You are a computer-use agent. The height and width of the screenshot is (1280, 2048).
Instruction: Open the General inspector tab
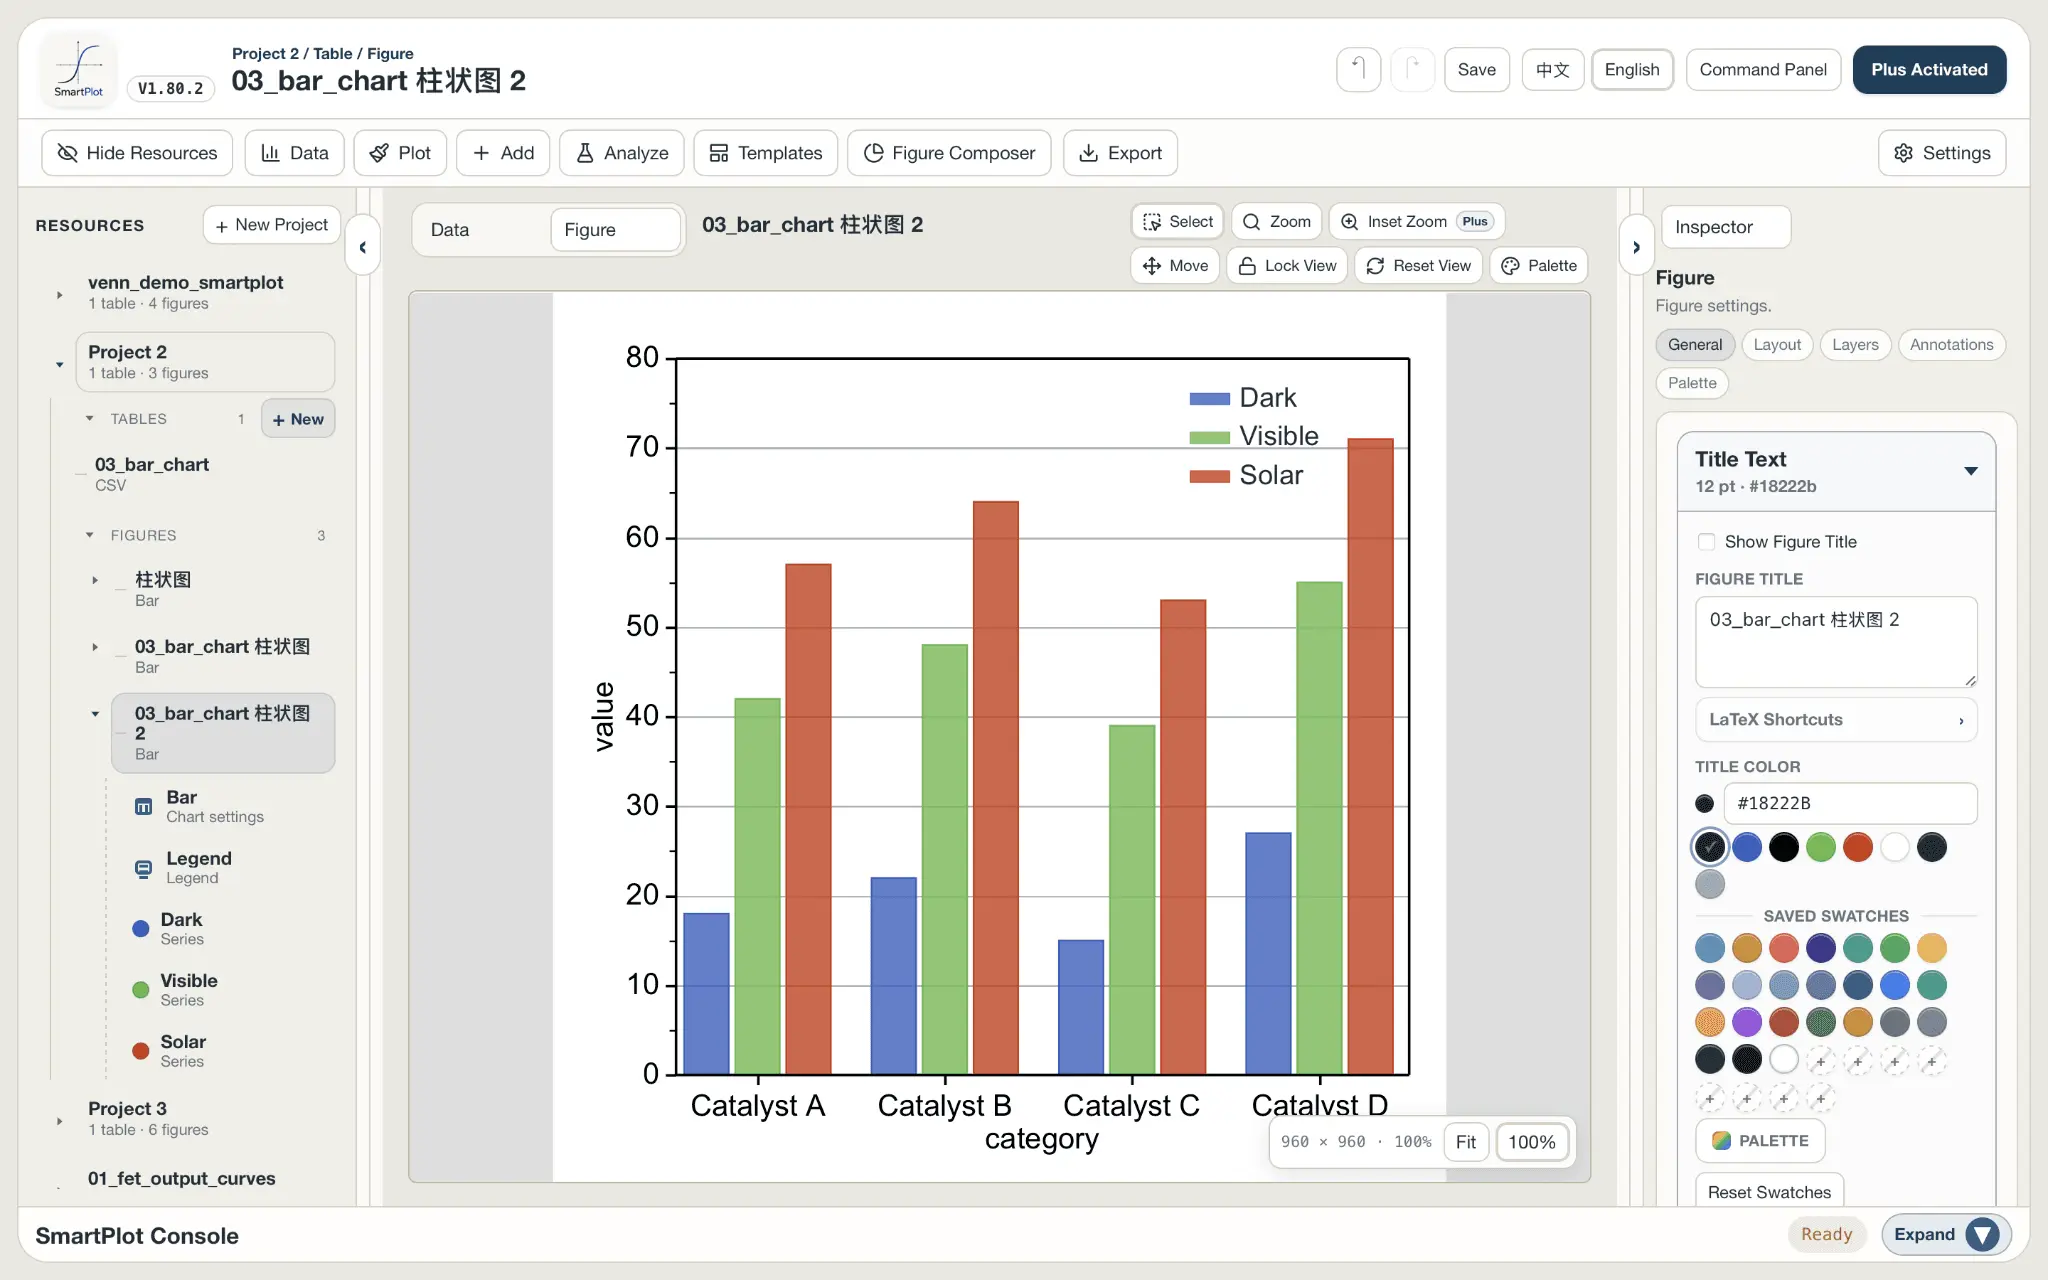pyautogui.click(x=1695, y=345)
